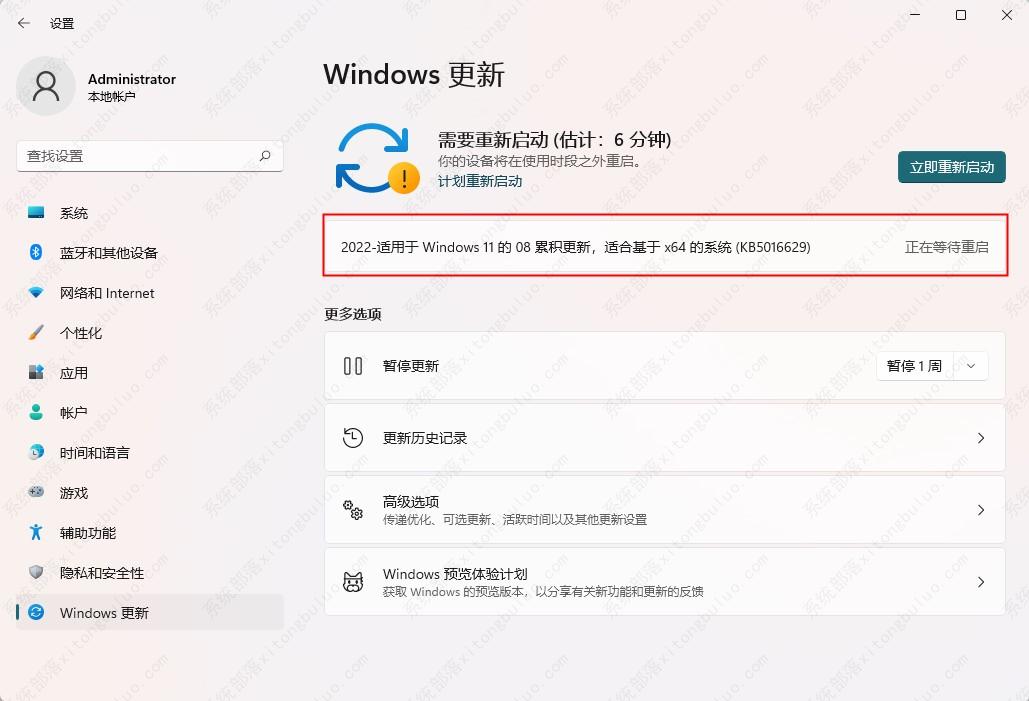Open 隐私和安全性 privacy settings

pyautogui.click(x=101, y=573)
